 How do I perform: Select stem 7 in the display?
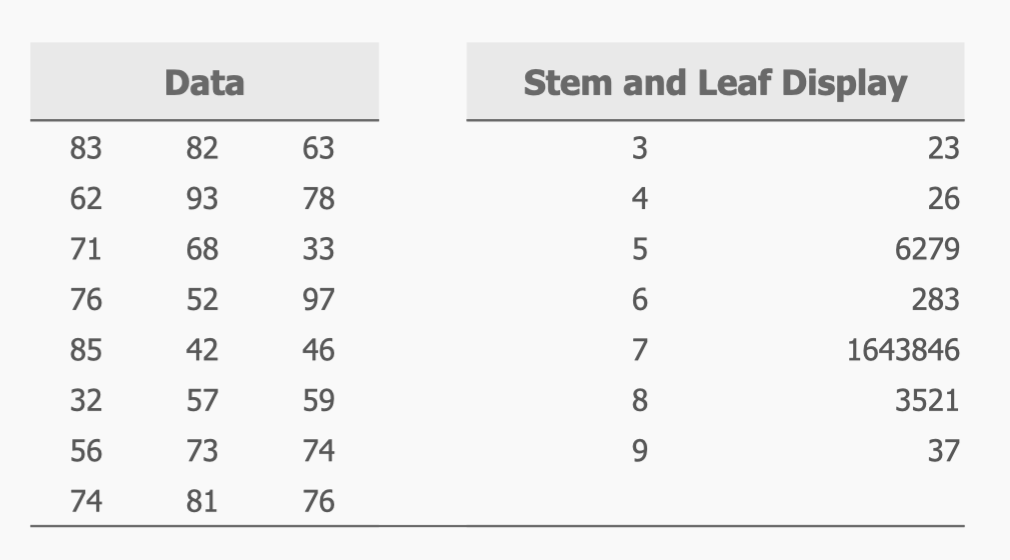pyautogui.click(x=640, y=350)
